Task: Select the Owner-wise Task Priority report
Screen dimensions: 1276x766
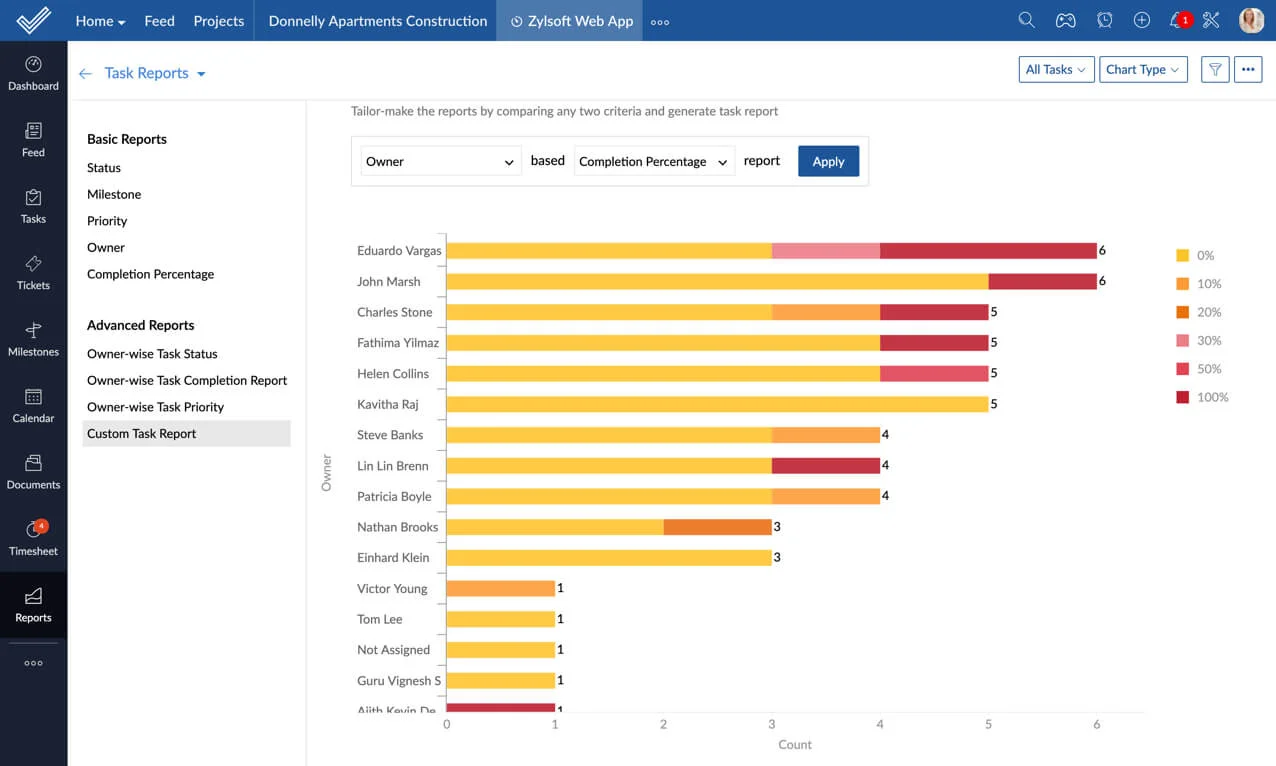Action: pos(155,407)
